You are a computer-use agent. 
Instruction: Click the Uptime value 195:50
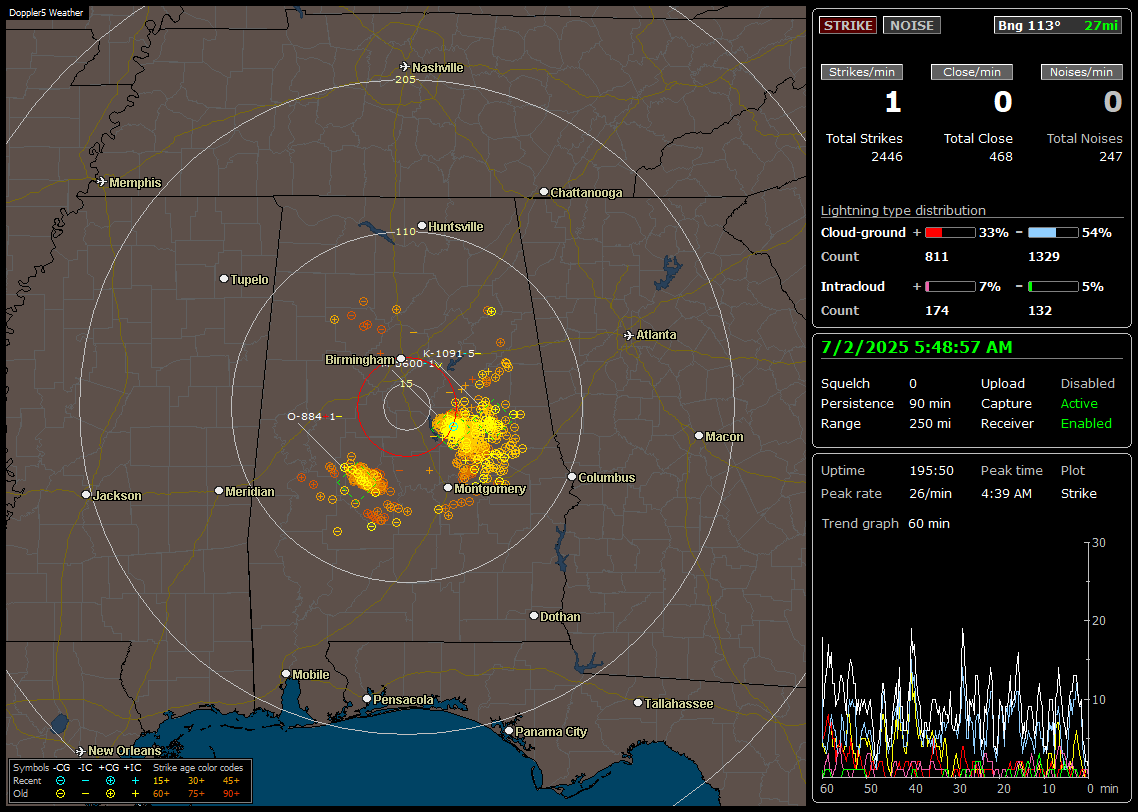[931, 471]
